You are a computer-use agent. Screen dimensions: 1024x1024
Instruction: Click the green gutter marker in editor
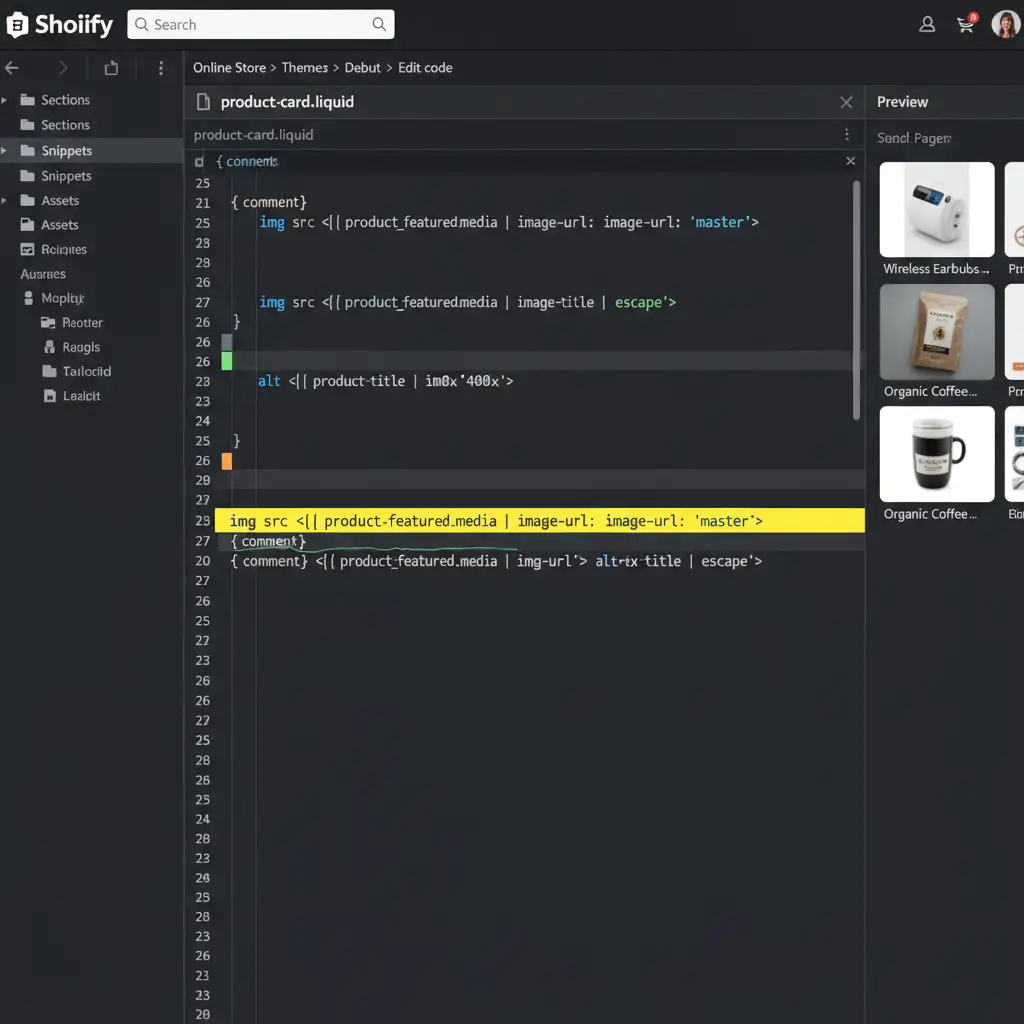[227, 361]
